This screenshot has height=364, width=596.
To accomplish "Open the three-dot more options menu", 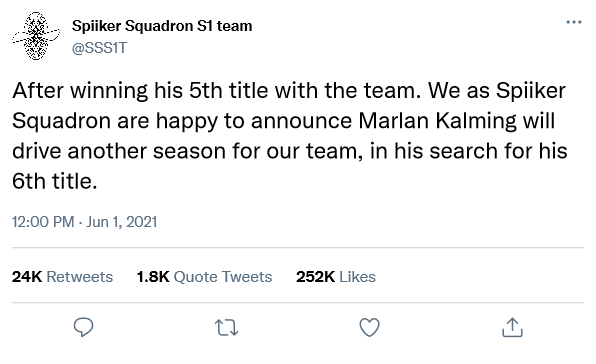I will [x=574, y=22].
